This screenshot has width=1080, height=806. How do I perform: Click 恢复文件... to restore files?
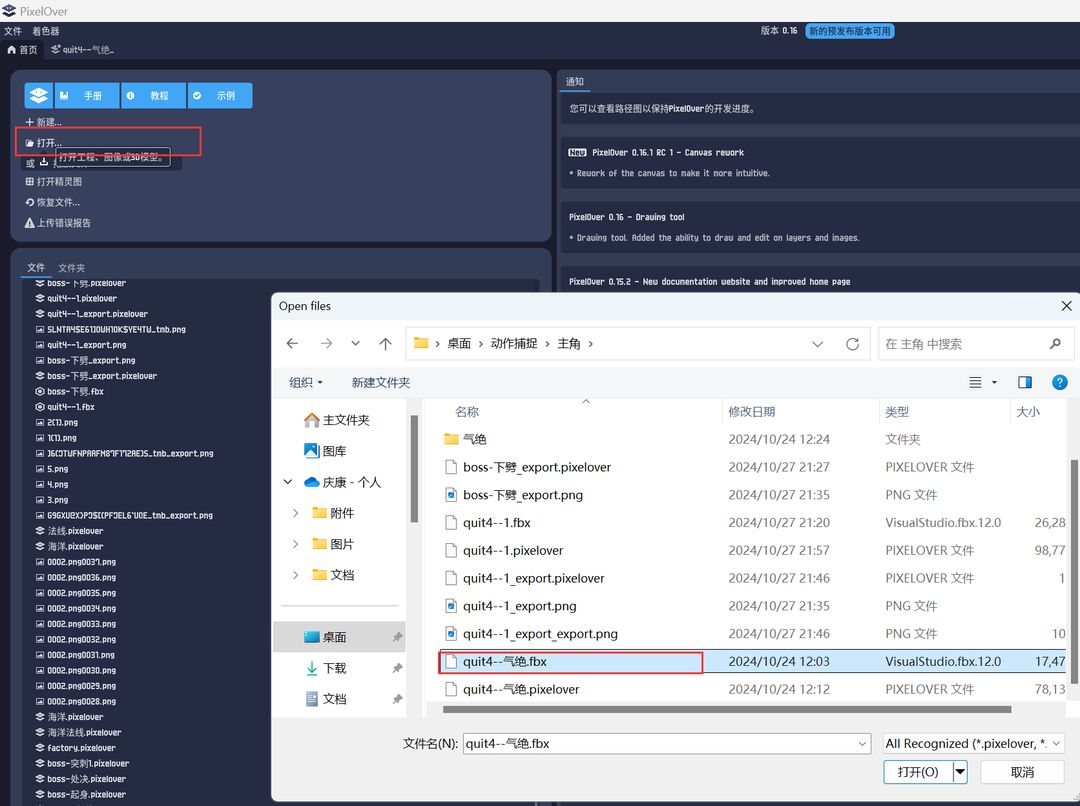point(52,203)
